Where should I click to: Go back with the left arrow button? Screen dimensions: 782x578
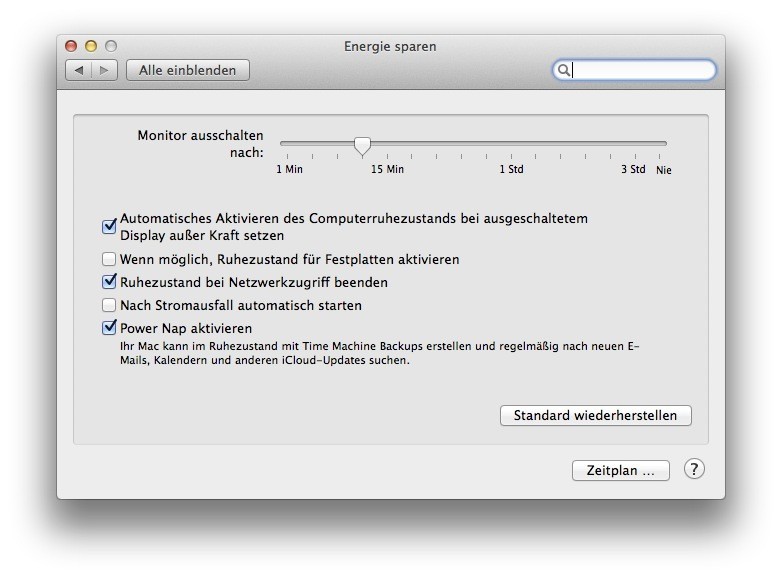pos(79,70)
